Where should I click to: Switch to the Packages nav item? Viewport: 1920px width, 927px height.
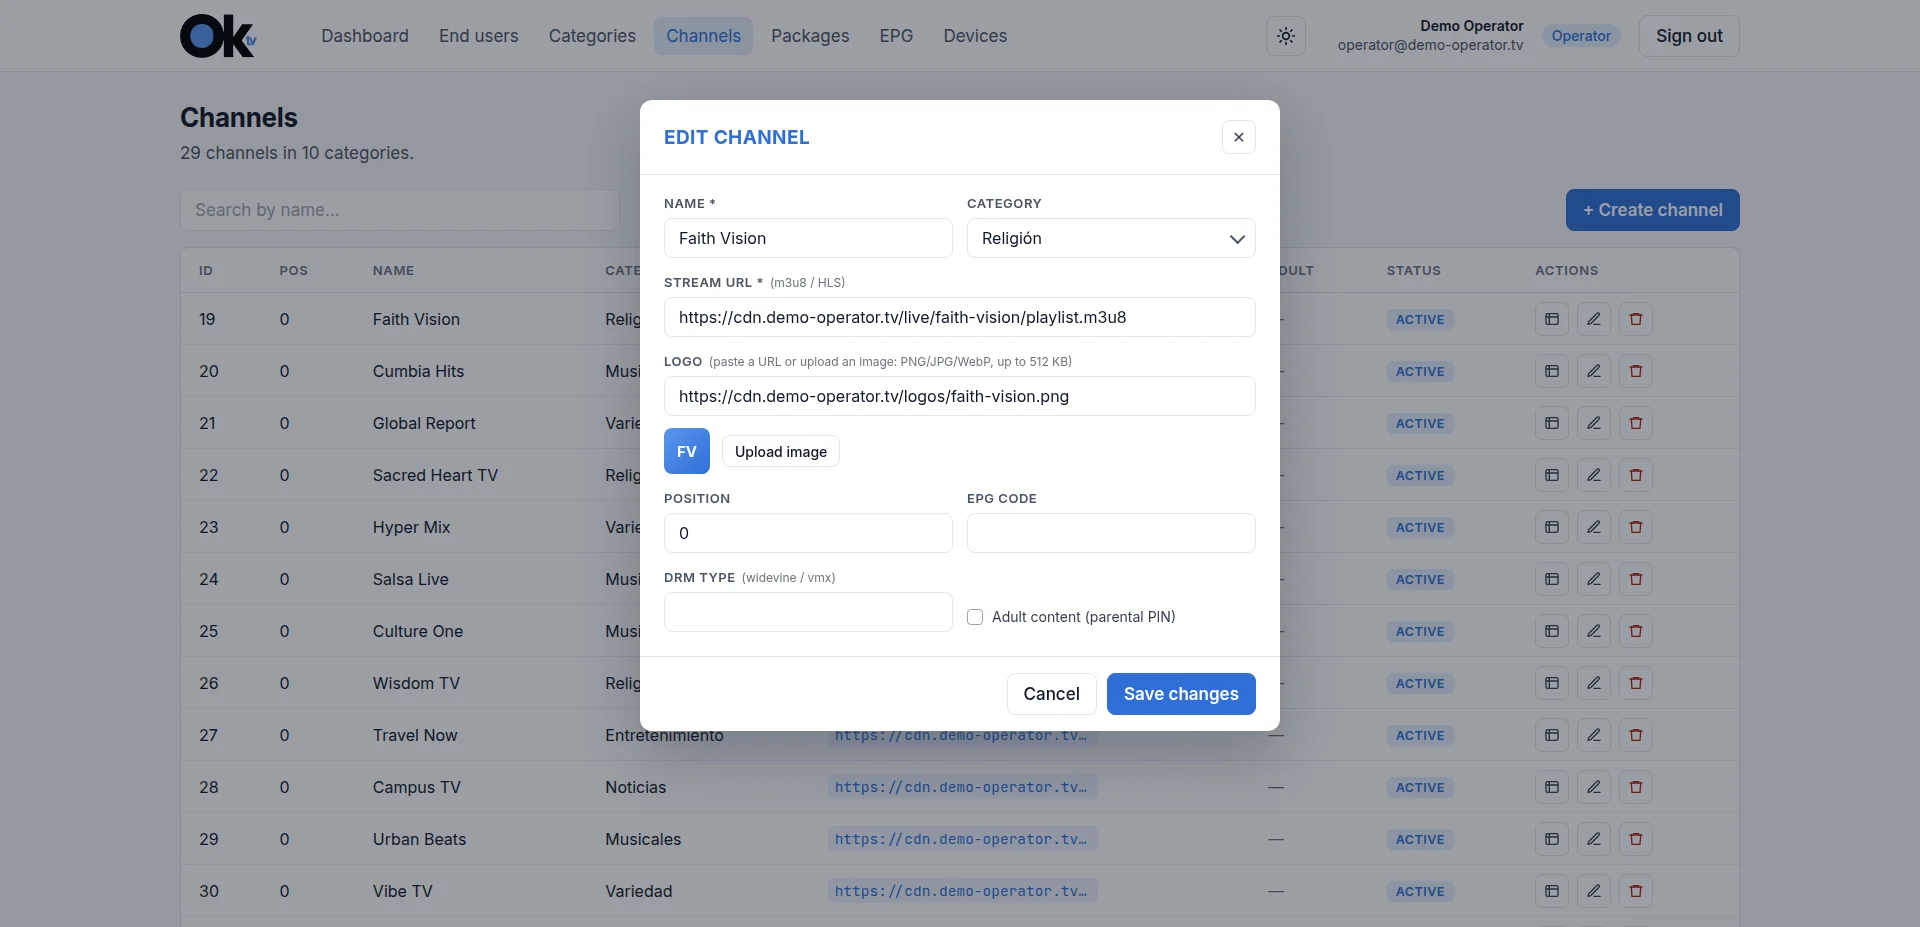tap(810, 36)
